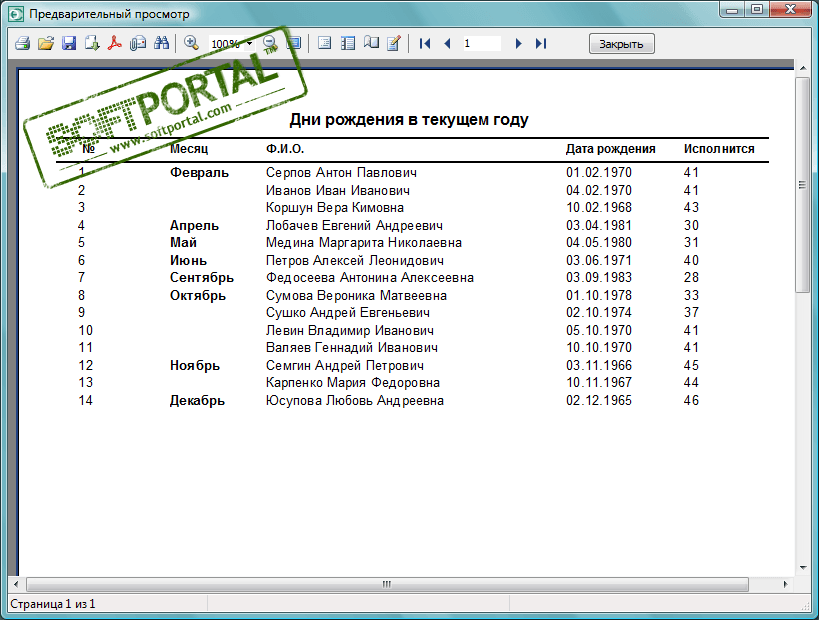Click the vertical scrollbar up arrow
The image size is (819, 620).
pos(802,68)
